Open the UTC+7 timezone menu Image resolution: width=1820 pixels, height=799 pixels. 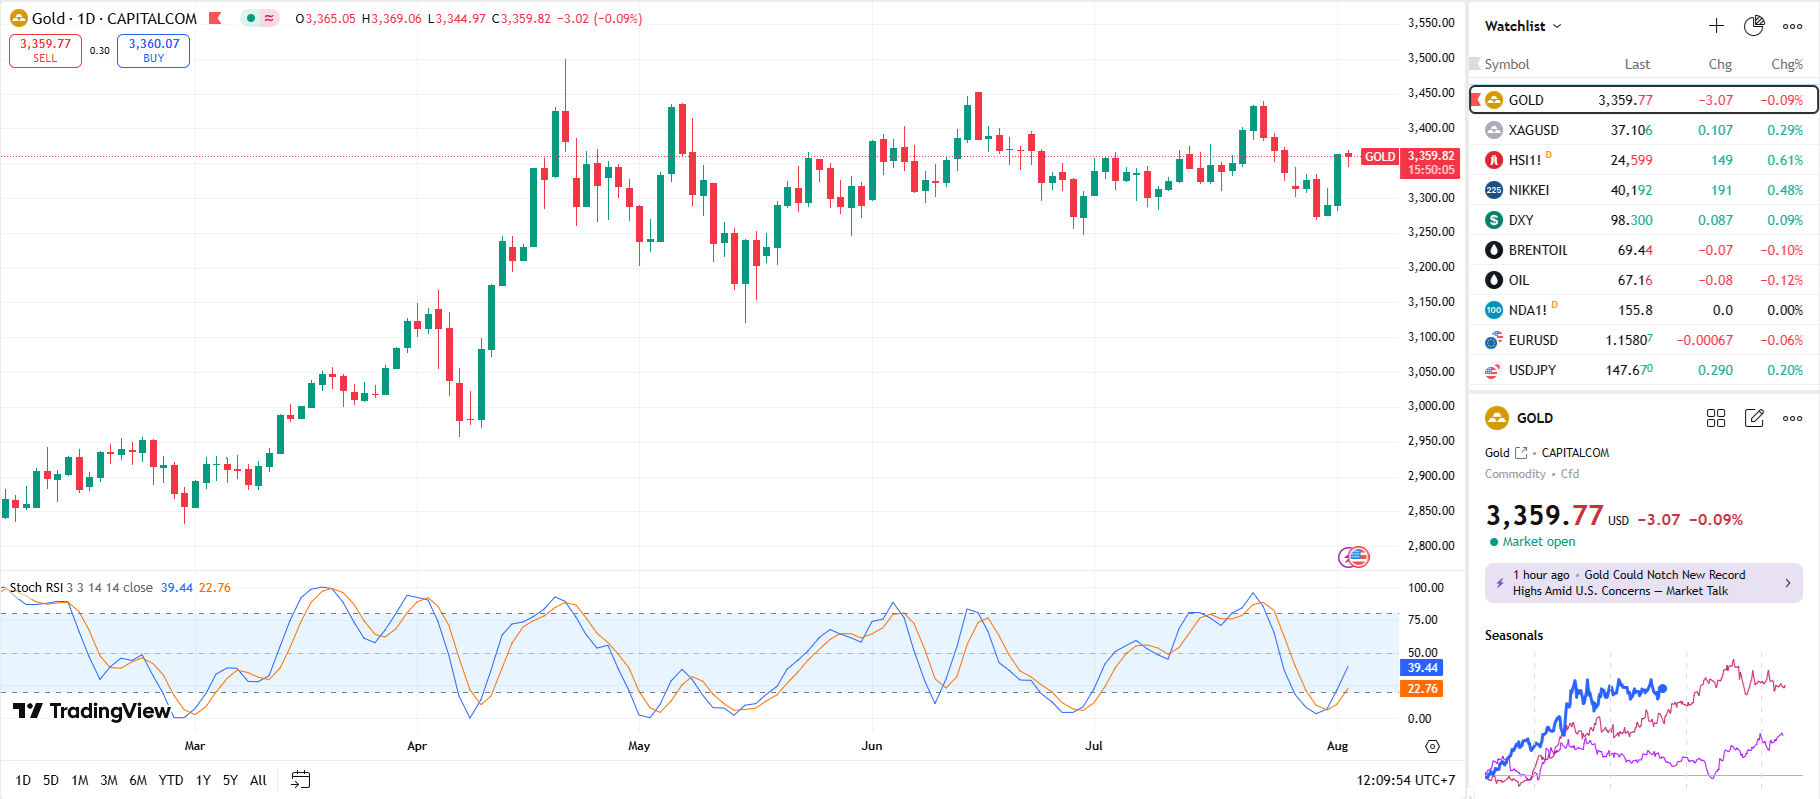[1405, 780]
